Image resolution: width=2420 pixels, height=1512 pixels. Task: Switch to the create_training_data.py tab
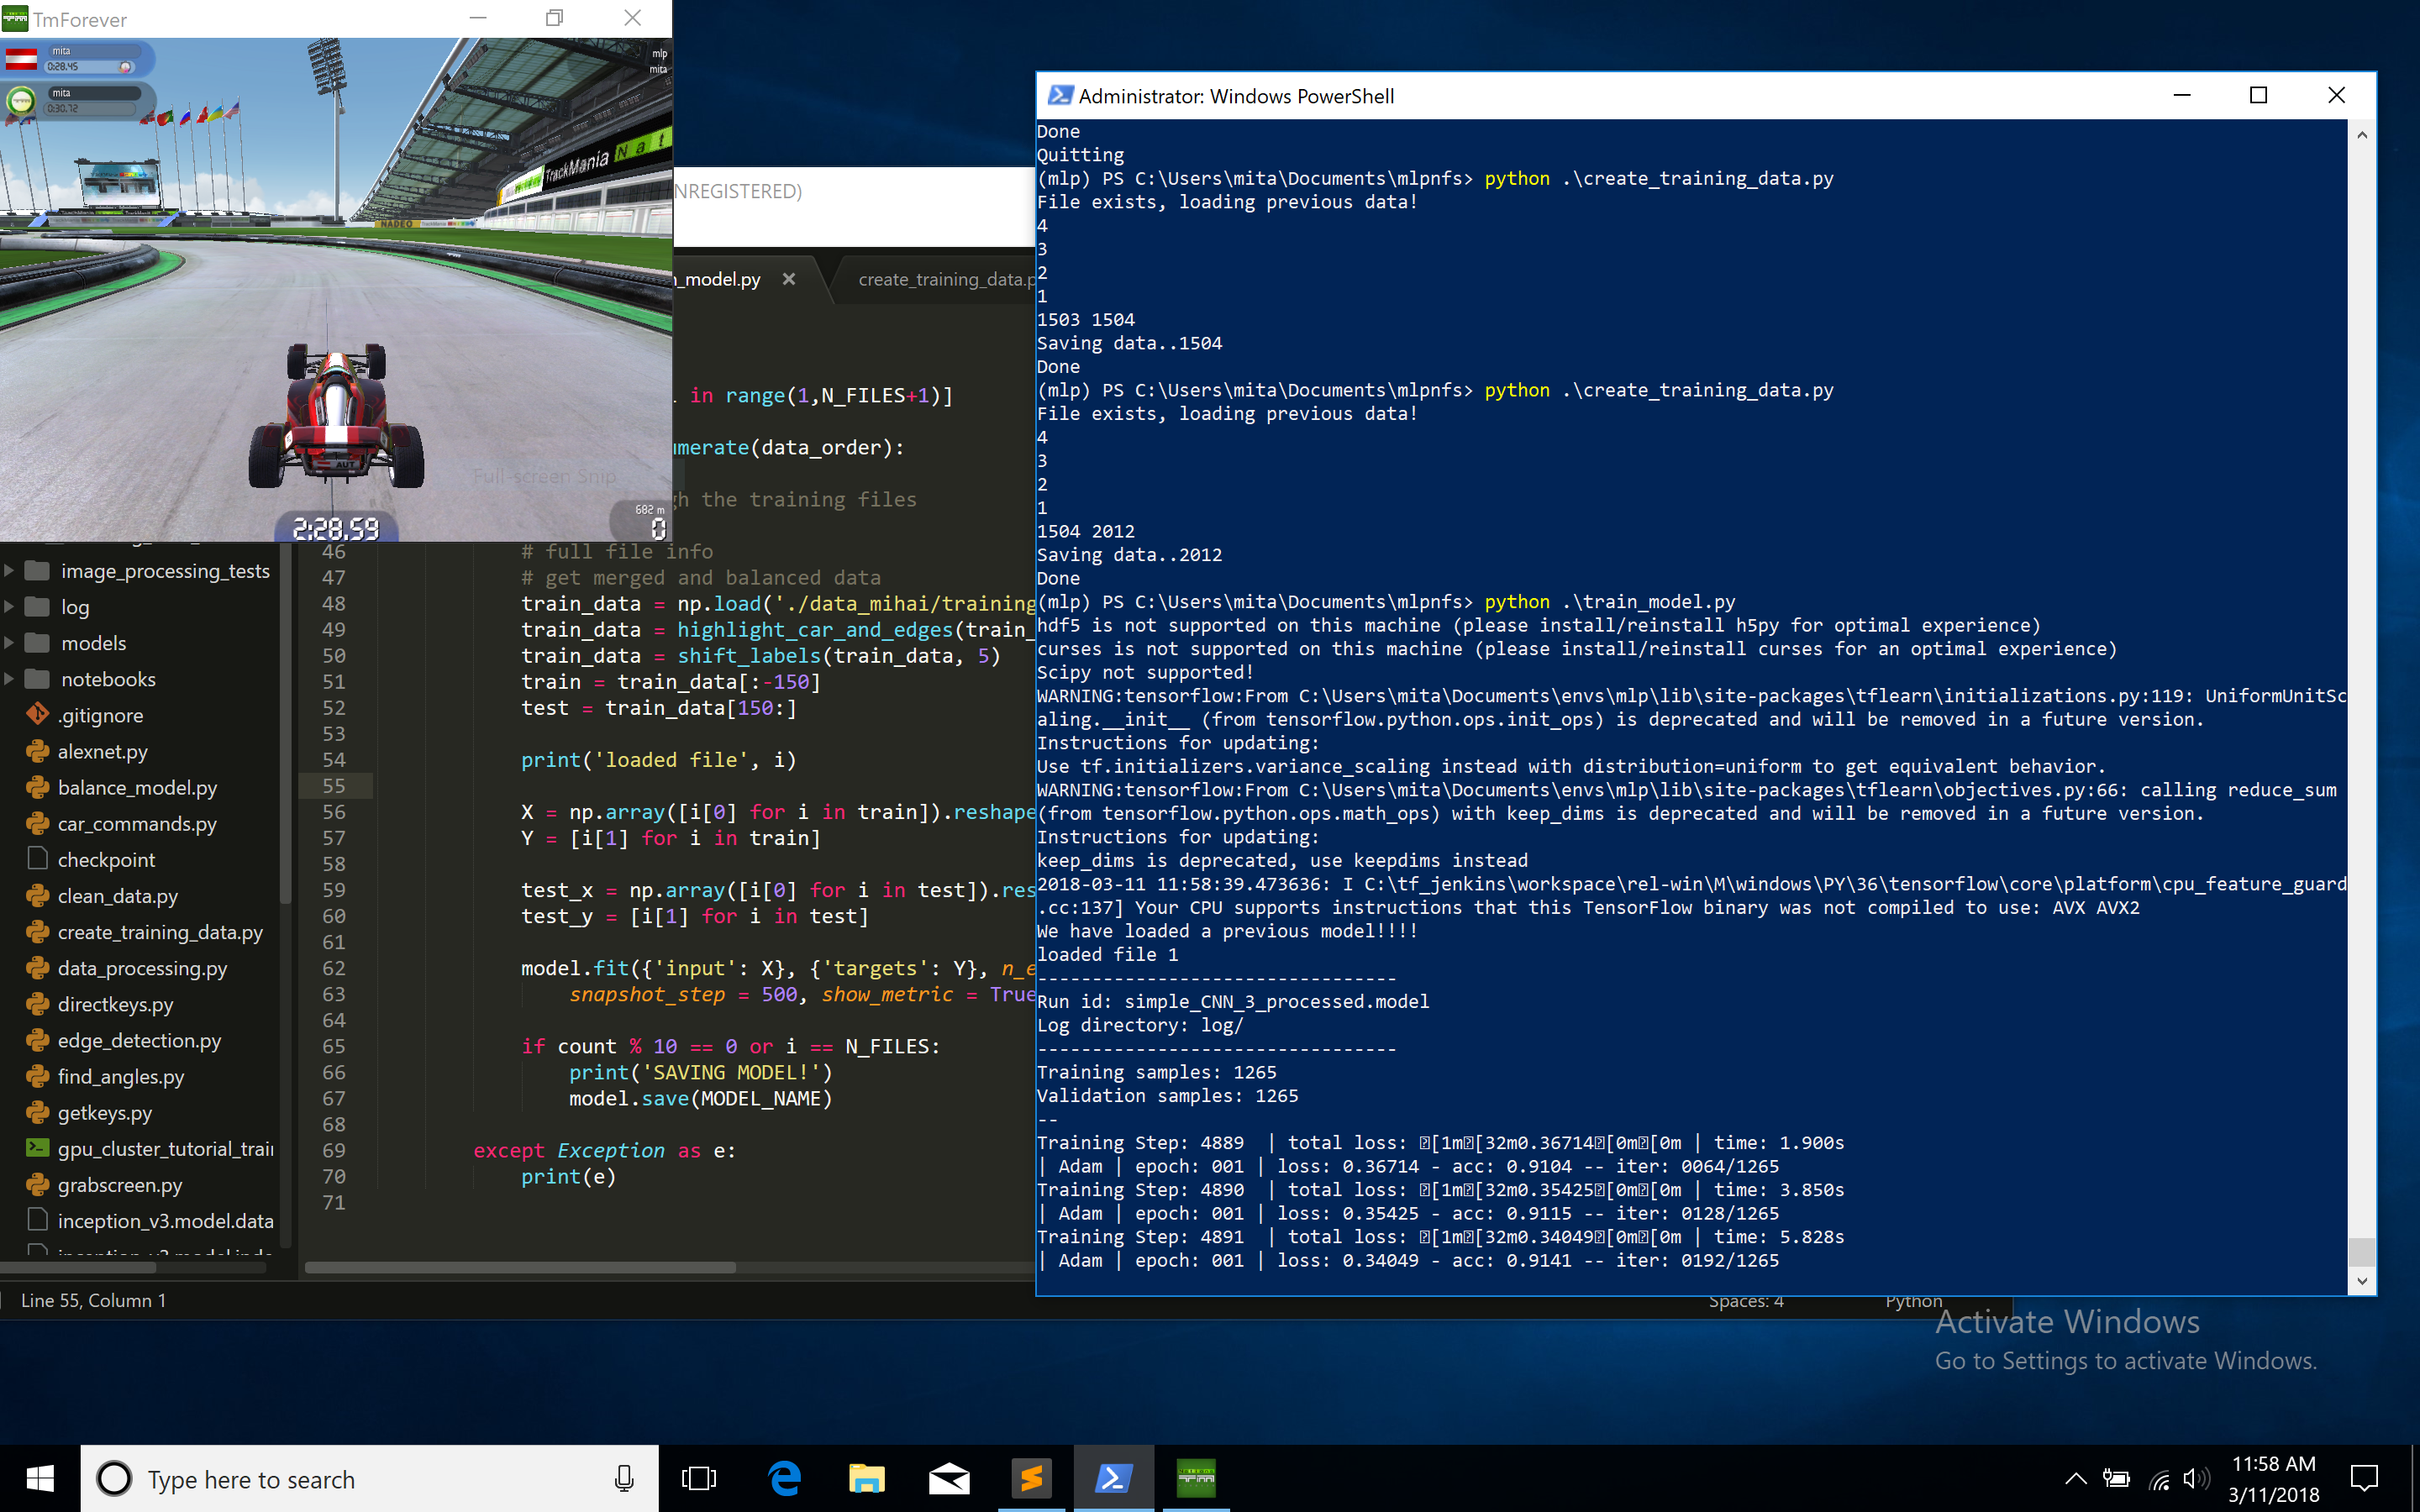click(x=944, y=280)
